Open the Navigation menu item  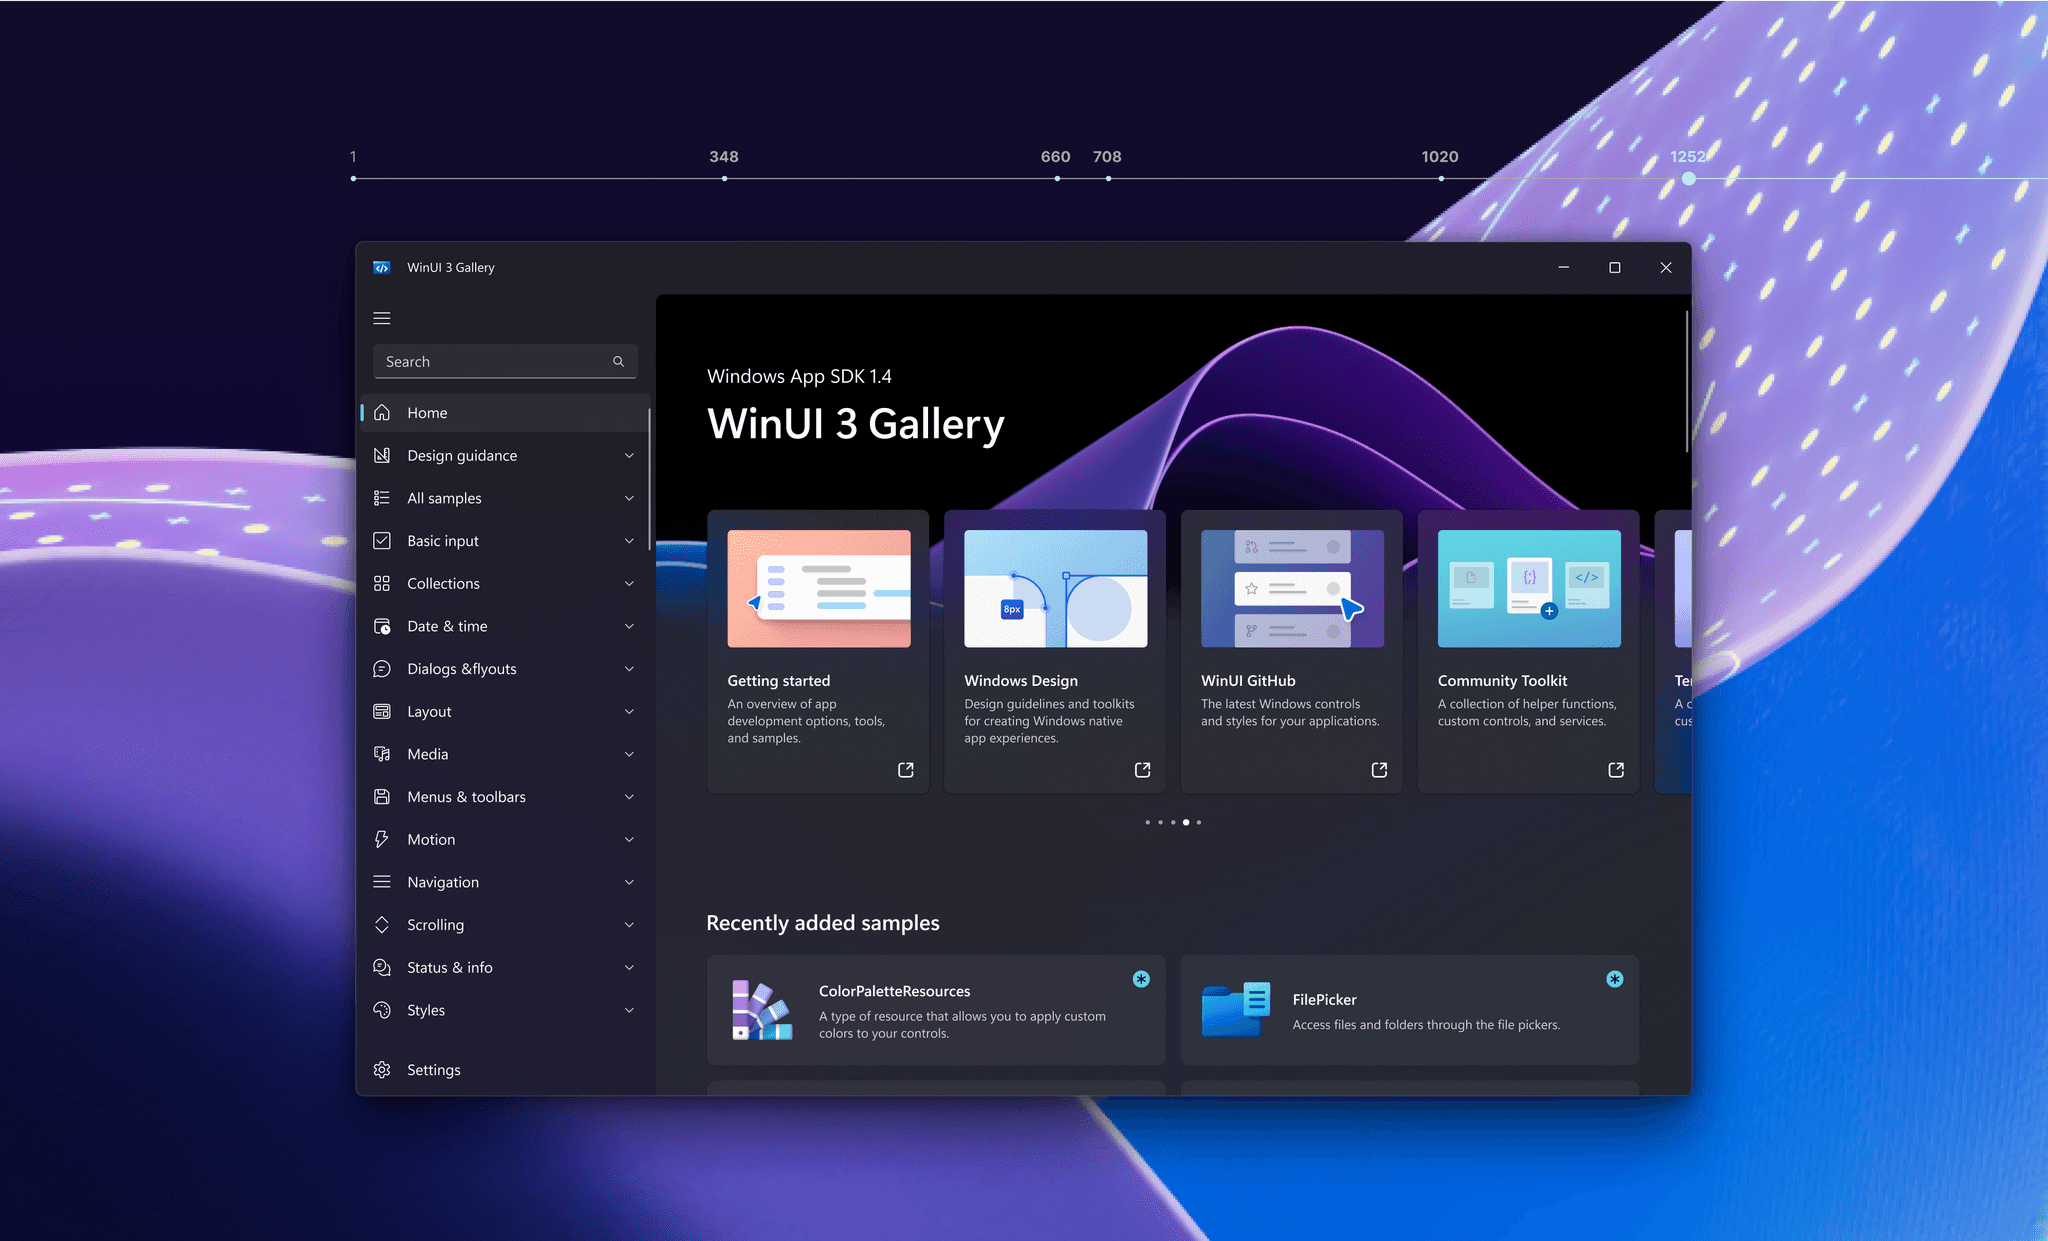coord(443,882)
